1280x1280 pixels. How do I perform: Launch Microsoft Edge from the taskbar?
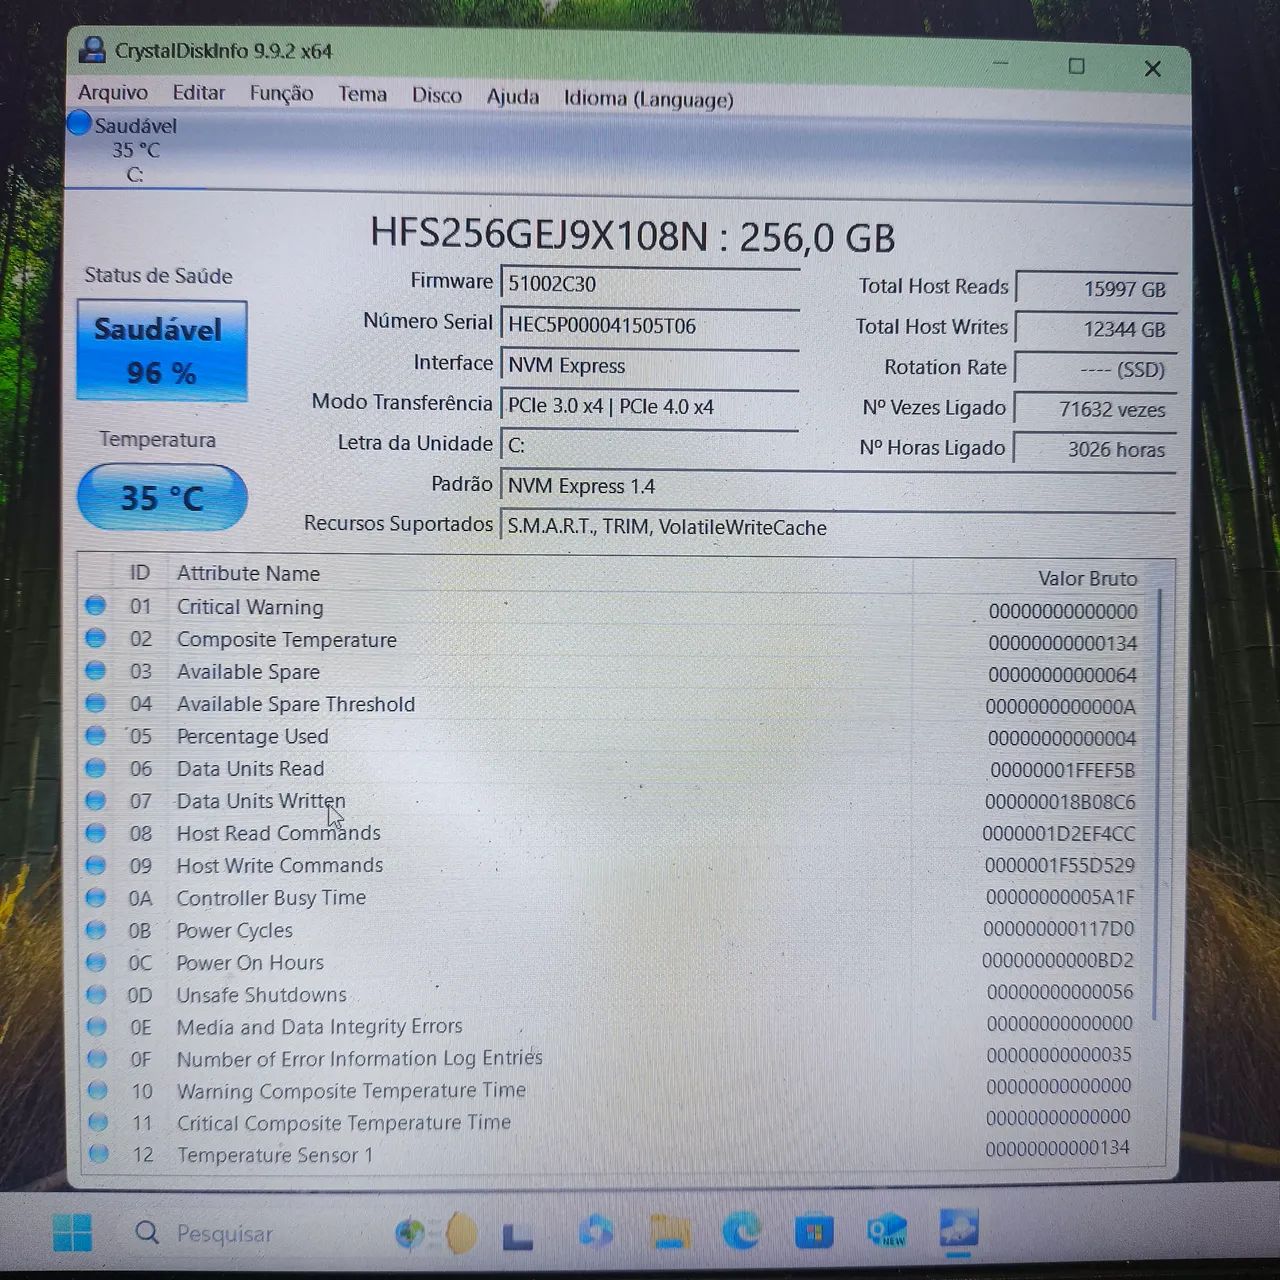(741, 1230)
